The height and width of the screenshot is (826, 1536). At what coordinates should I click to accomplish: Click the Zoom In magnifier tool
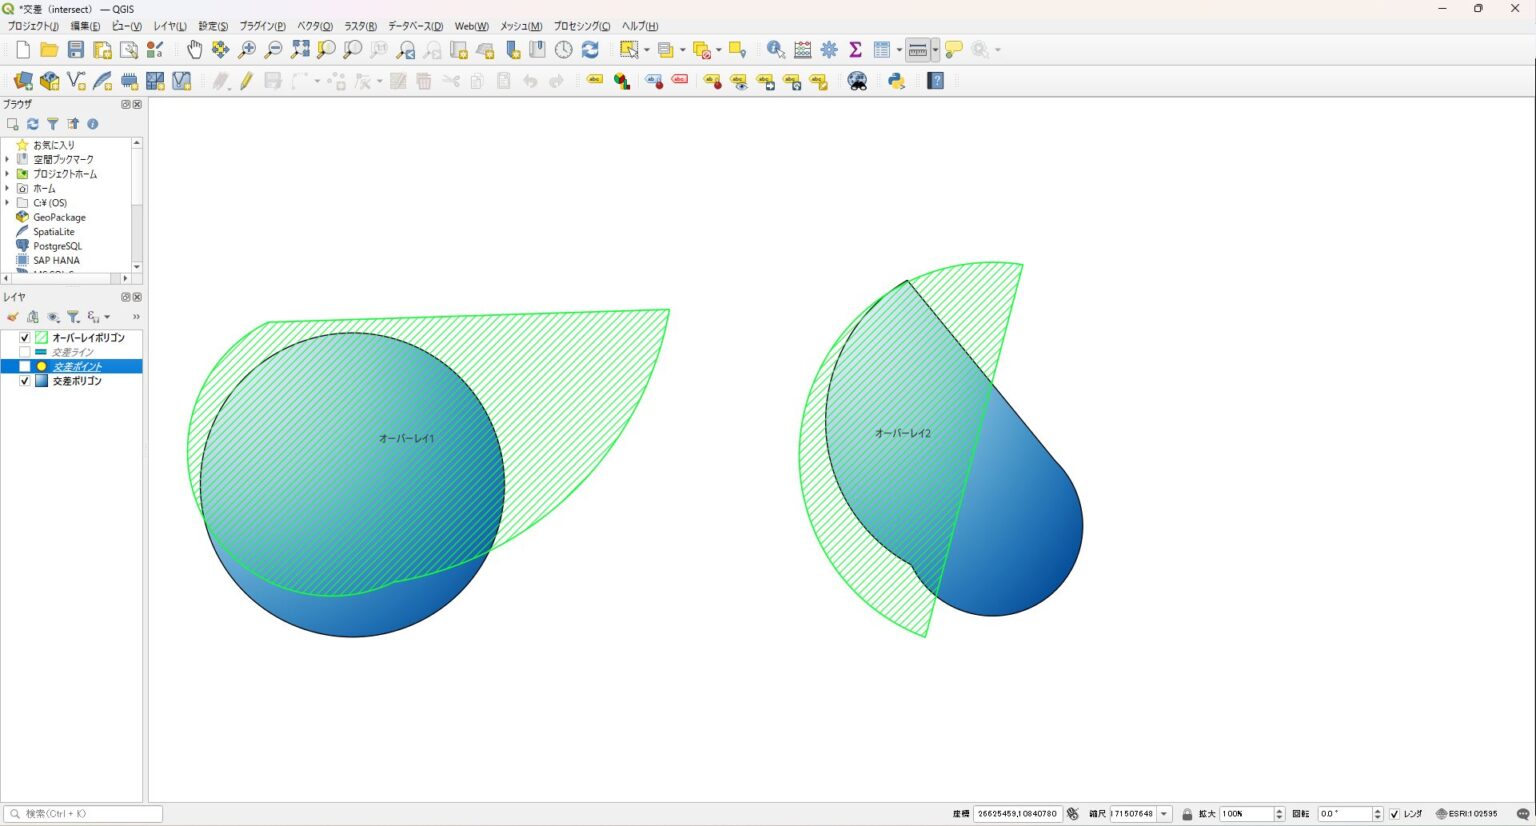tap(247, 50)
